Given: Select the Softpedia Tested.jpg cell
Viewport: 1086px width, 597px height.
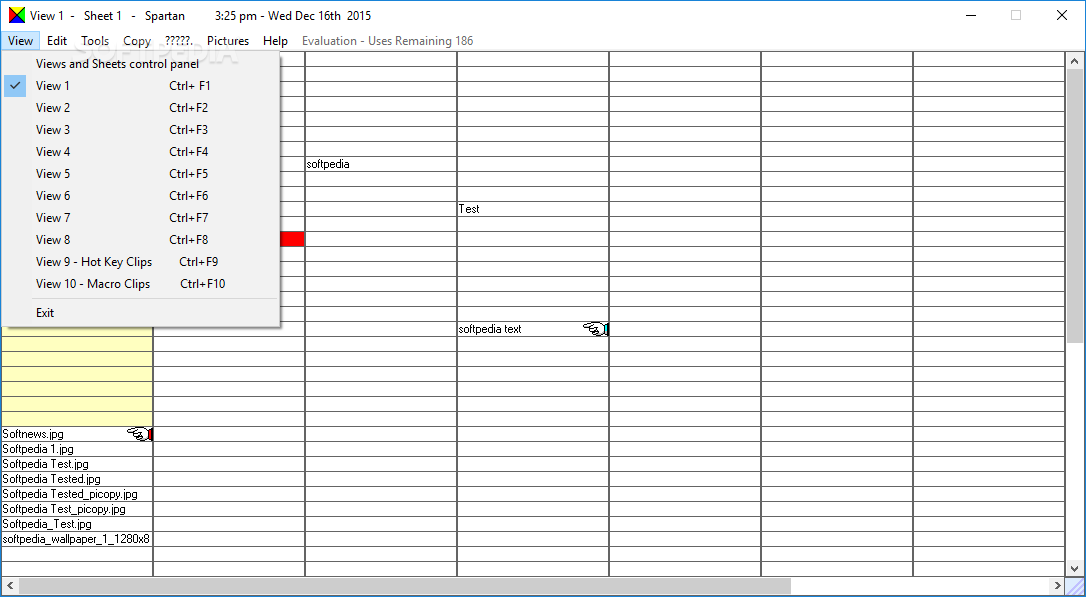Looking at the screenshot, I should 77,479.
